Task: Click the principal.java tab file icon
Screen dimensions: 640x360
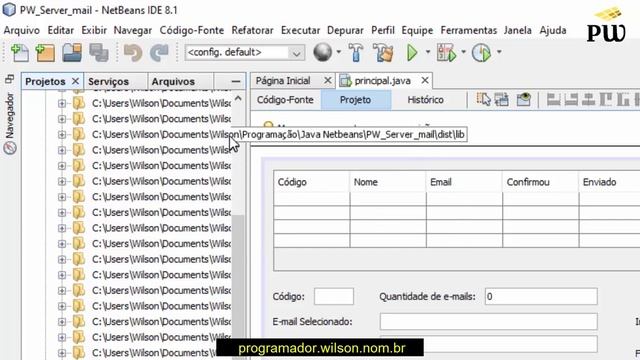Action: click(x=345, y=81)
